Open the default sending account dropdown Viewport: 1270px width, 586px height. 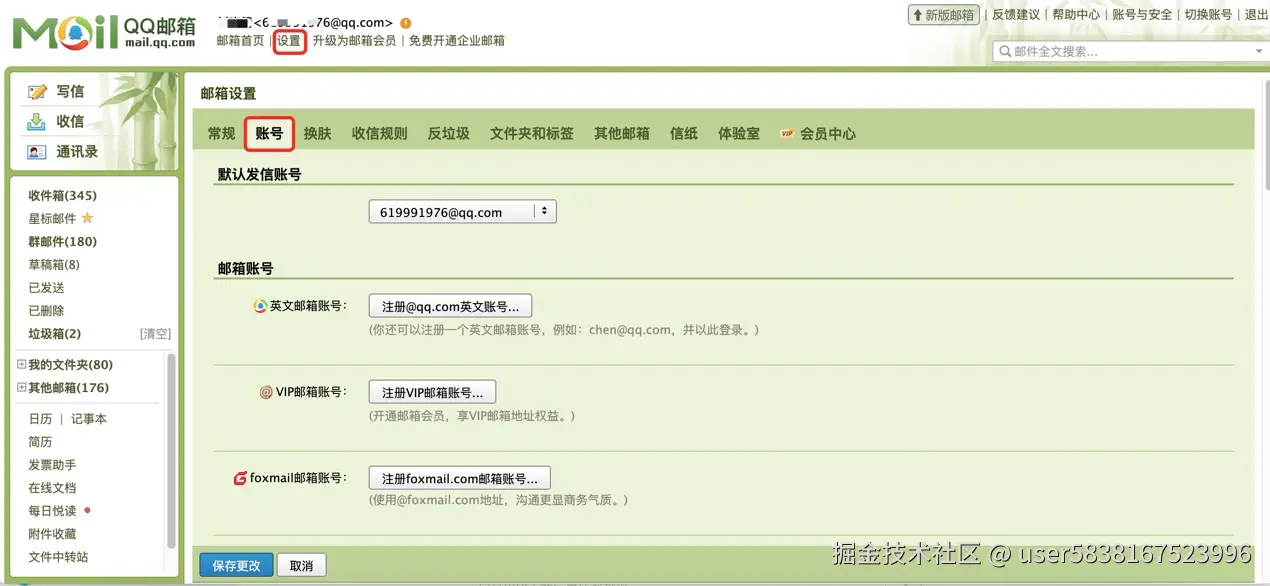pos(544,211)
